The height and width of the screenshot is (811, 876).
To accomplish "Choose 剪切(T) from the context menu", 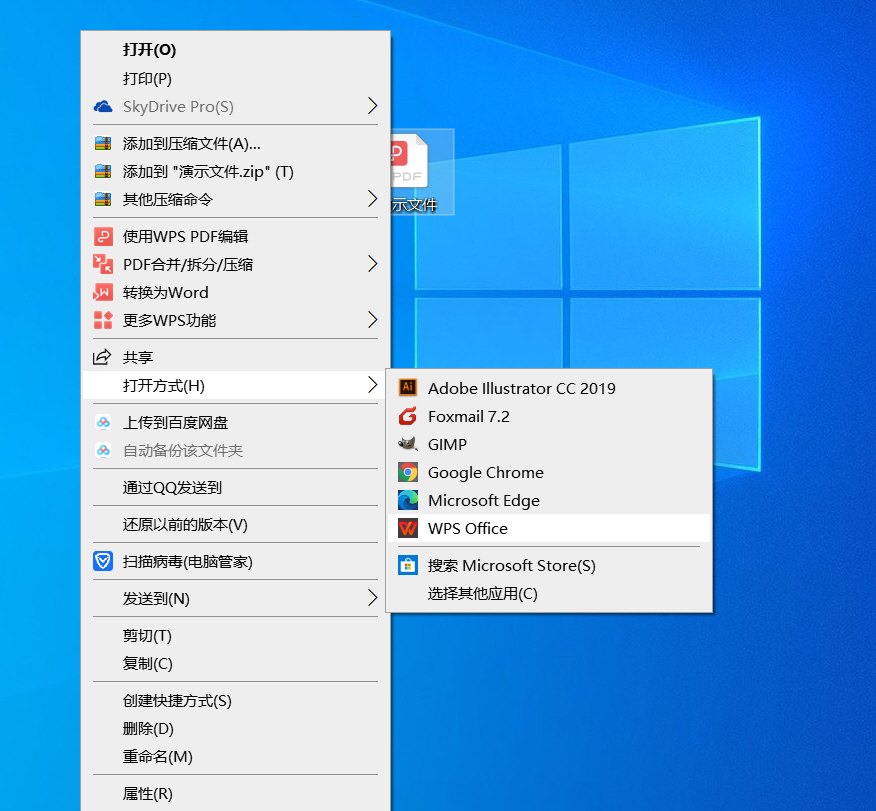I will click(x=235, y=636).
